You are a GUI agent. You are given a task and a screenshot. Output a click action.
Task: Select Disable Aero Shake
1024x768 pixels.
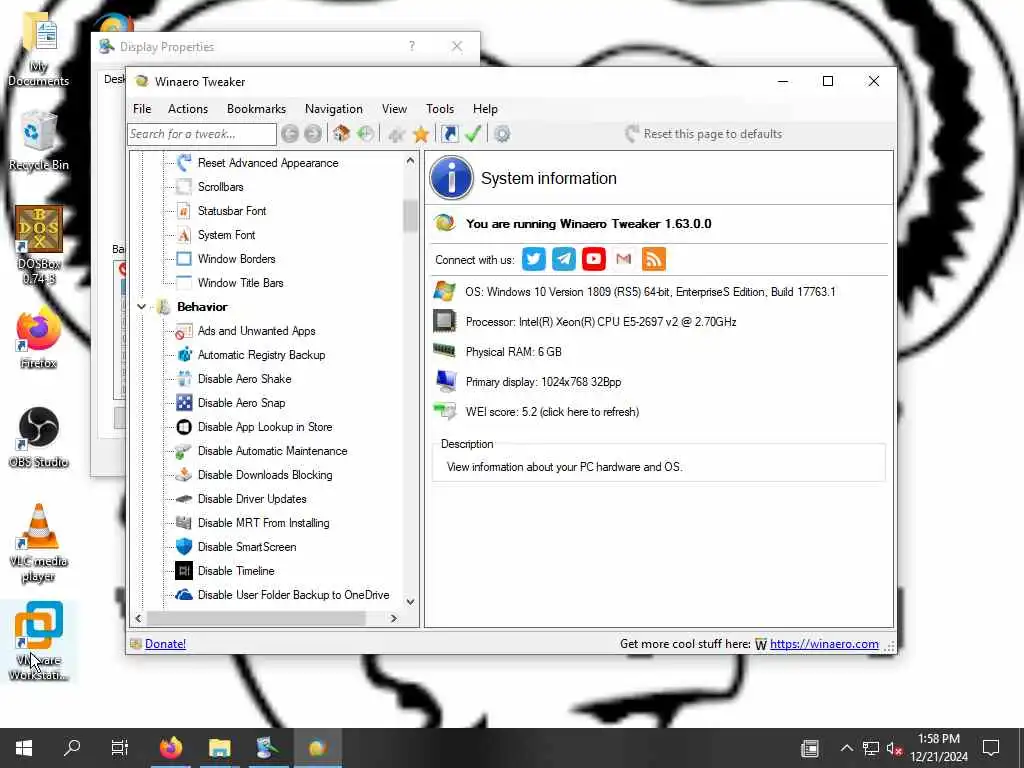coord(244,379)
